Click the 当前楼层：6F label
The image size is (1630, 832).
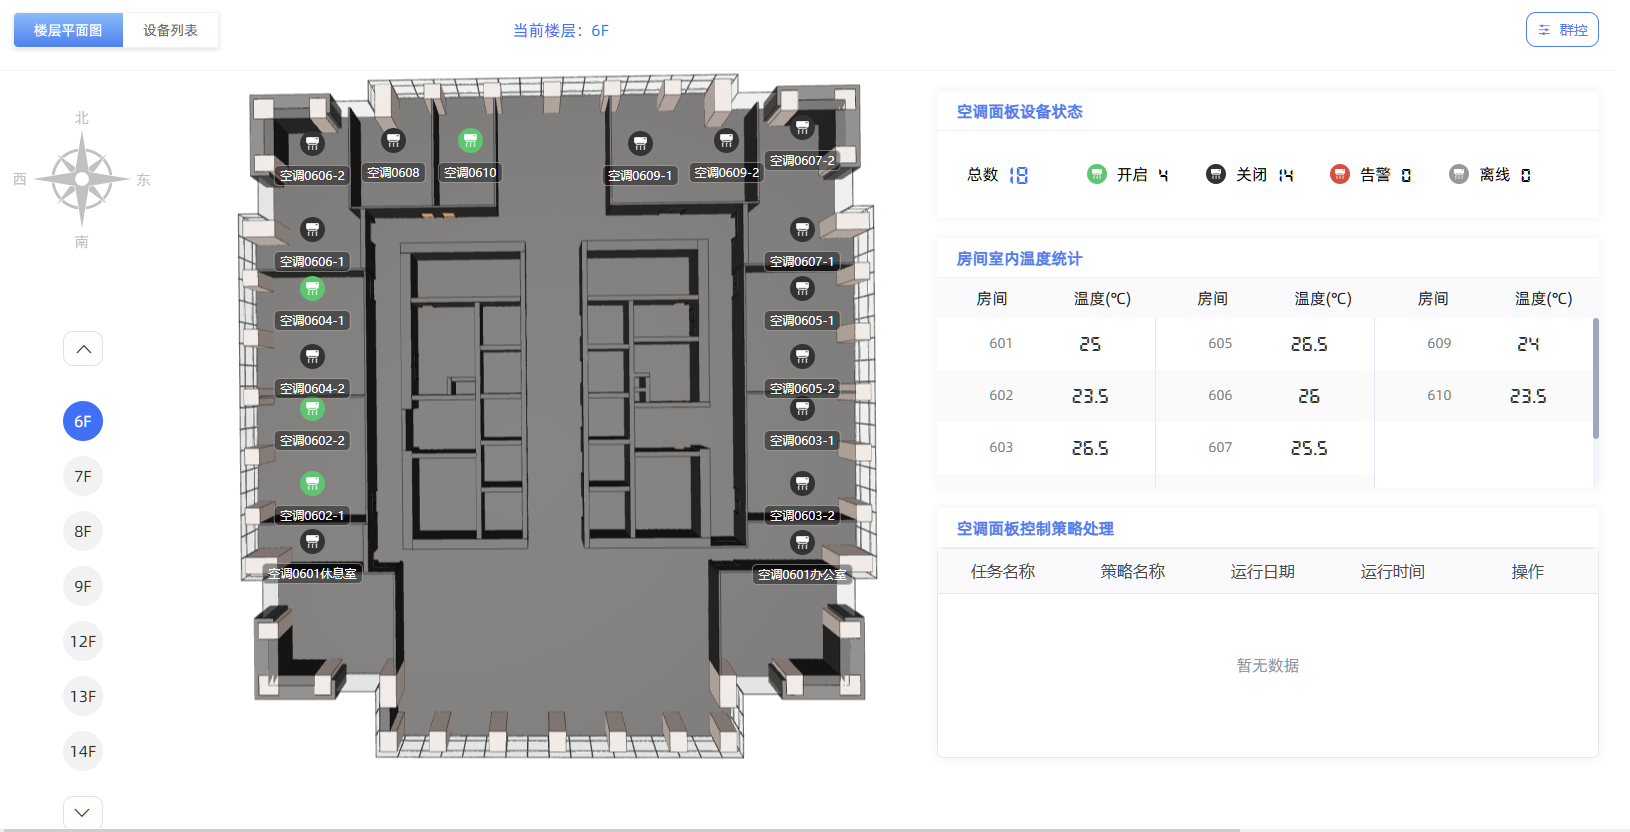click(x=561, y=31)
